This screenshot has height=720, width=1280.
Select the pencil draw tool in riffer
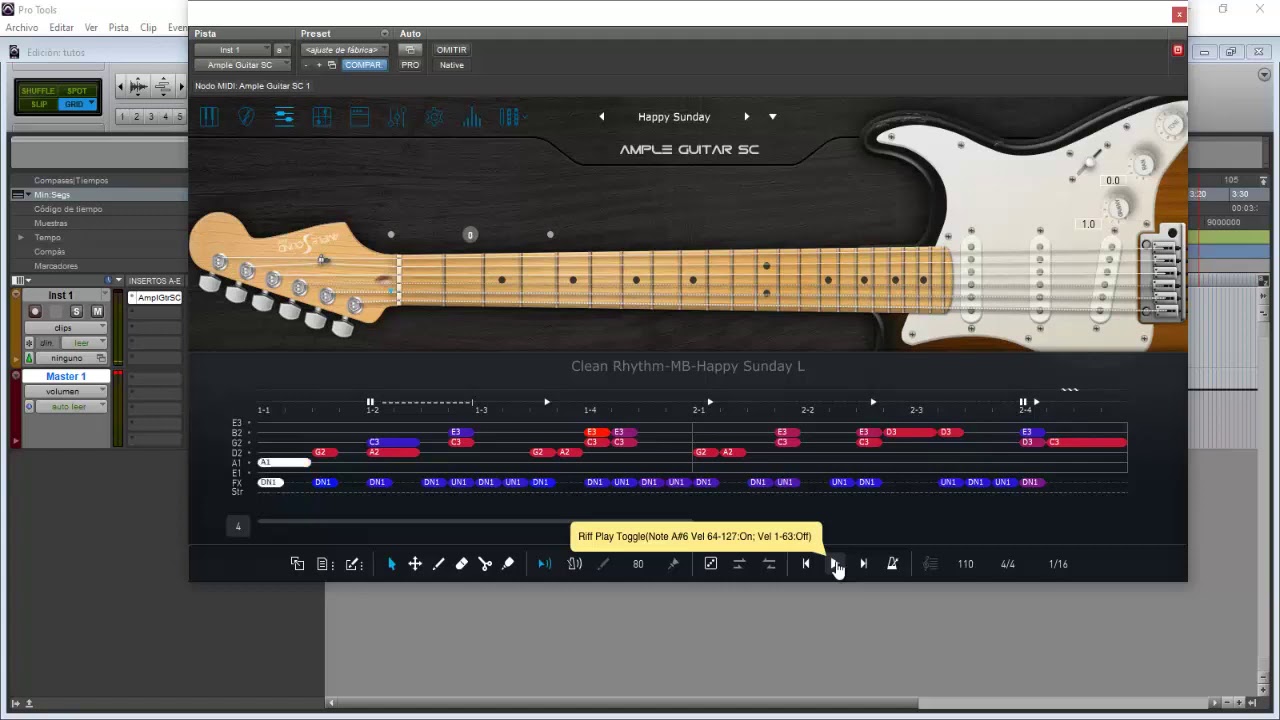[438, 564]
